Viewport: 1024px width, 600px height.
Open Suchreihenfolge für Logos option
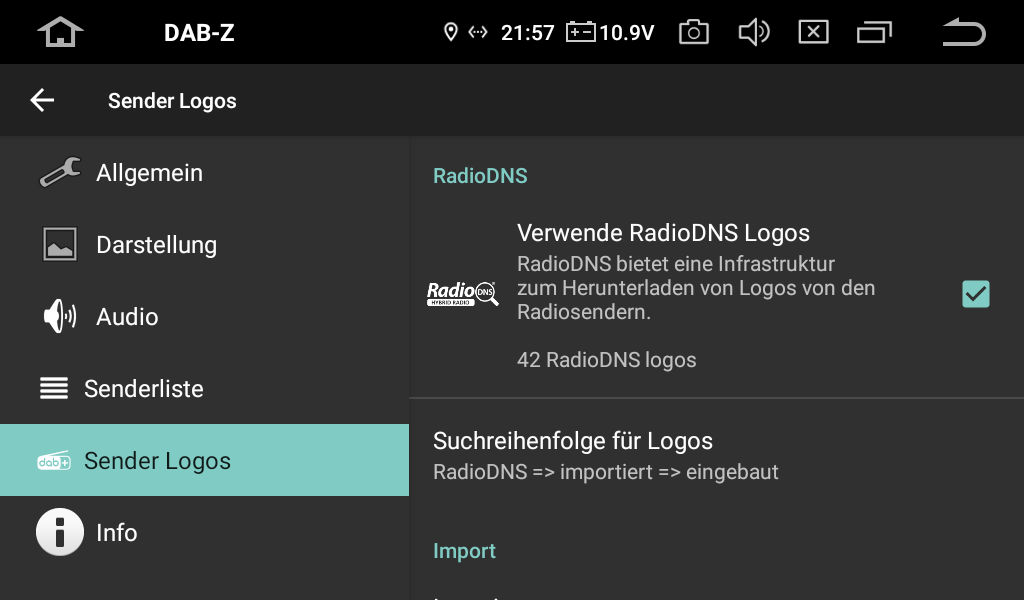pos(716,455)
